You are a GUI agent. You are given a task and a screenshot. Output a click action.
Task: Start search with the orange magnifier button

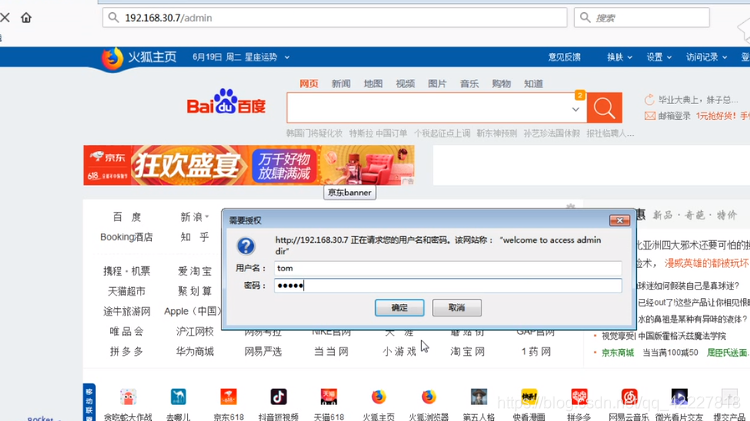coord(604,108)
